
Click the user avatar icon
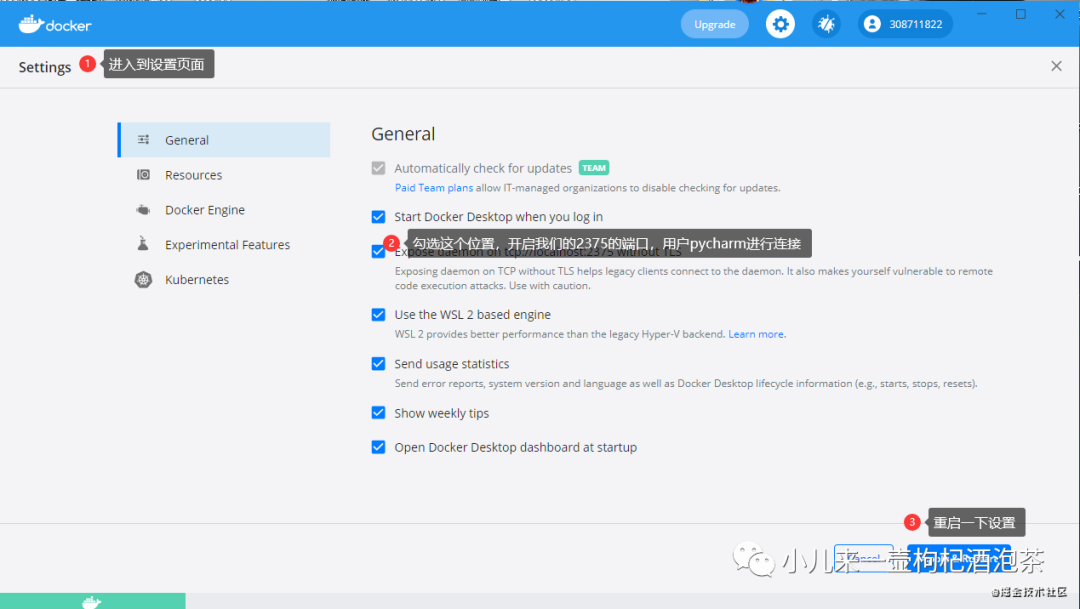pyautogui.click(x=872, y=24)
